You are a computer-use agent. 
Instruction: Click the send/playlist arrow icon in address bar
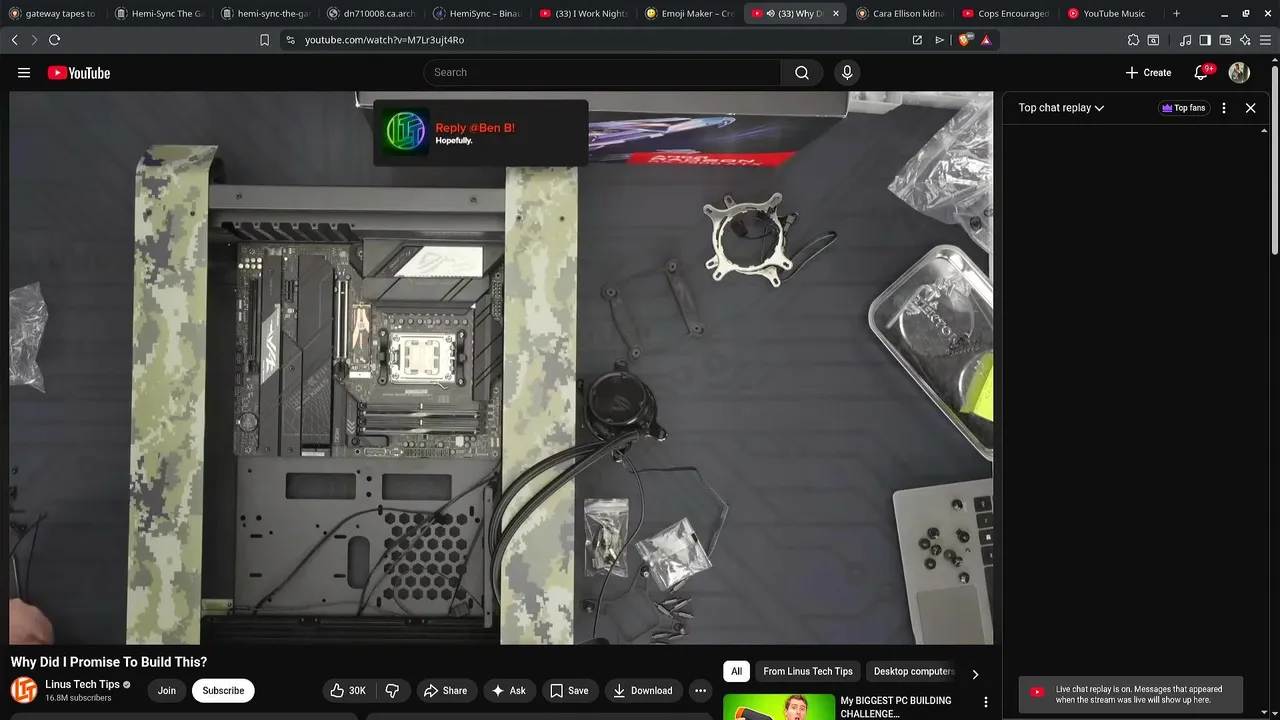pos(939,40)
